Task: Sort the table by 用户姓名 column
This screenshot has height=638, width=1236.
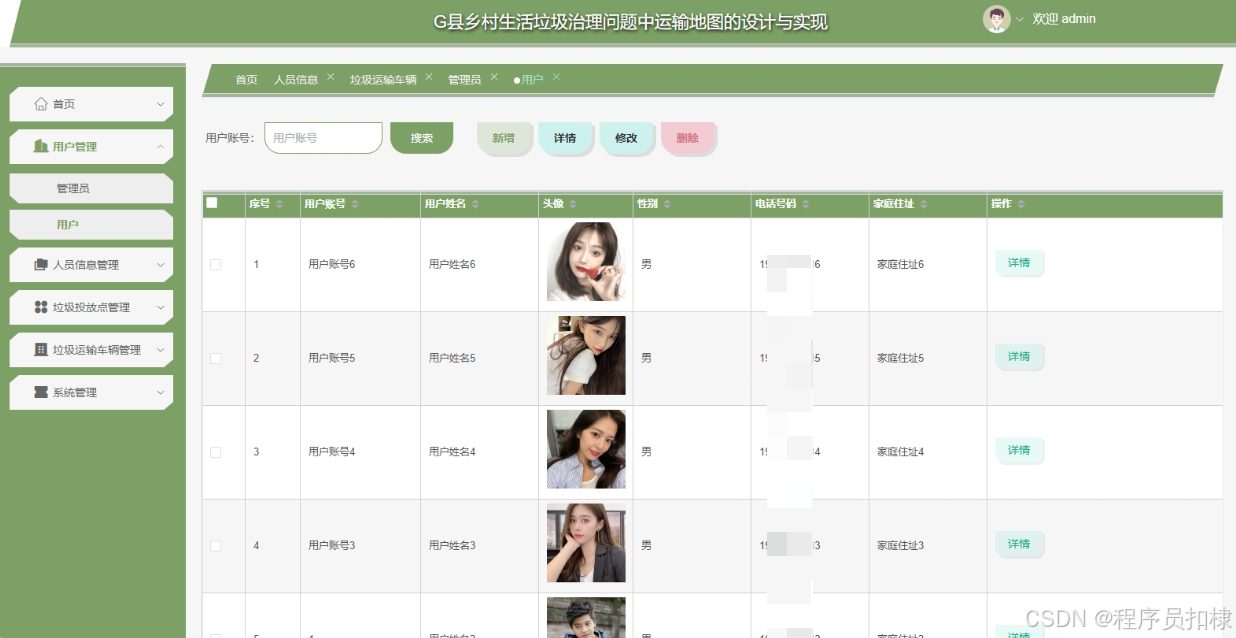Action: click(x=475, y=204)
